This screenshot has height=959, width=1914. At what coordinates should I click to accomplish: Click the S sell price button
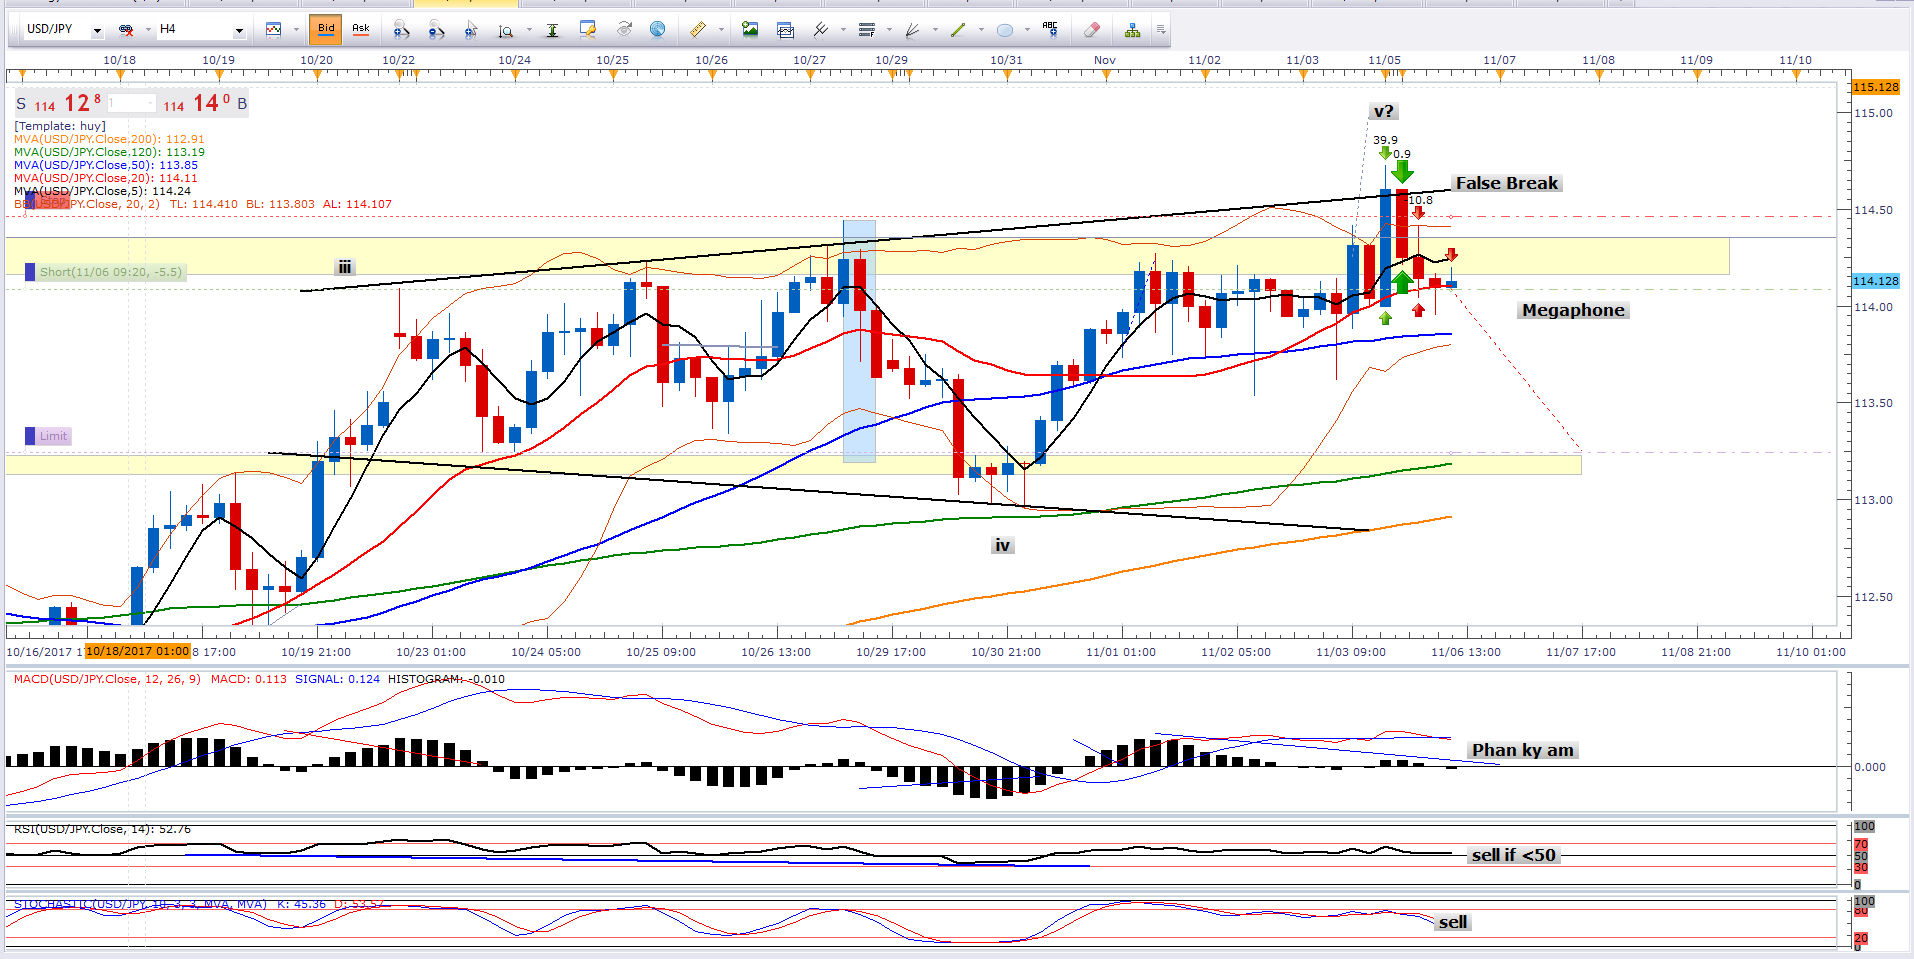pyautogui.click(x=21, y=104)
